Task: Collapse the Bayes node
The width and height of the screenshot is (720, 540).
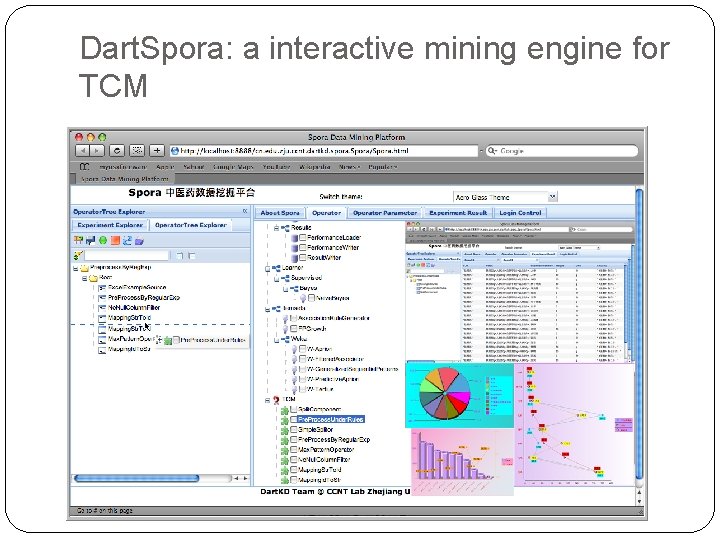Action: click(285, 289)
